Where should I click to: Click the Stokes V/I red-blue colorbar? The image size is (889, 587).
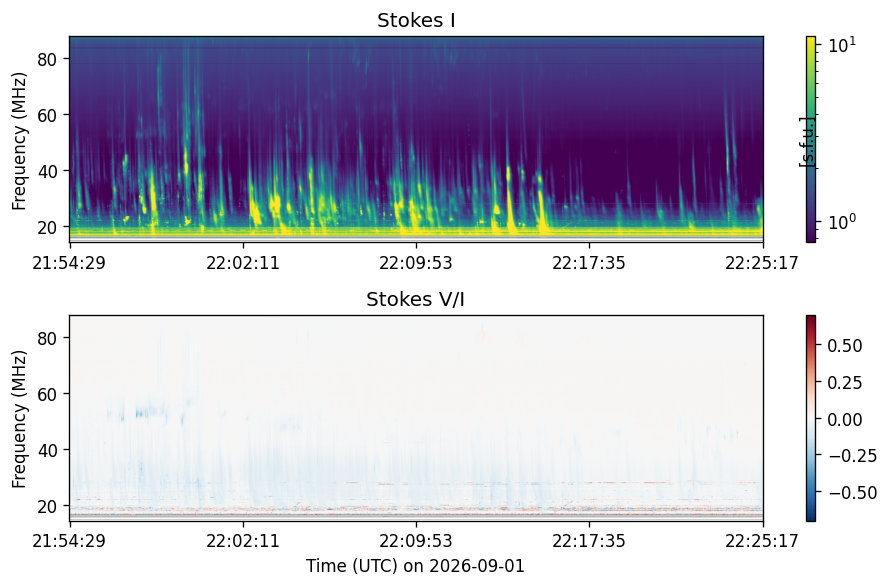(811, 418)
